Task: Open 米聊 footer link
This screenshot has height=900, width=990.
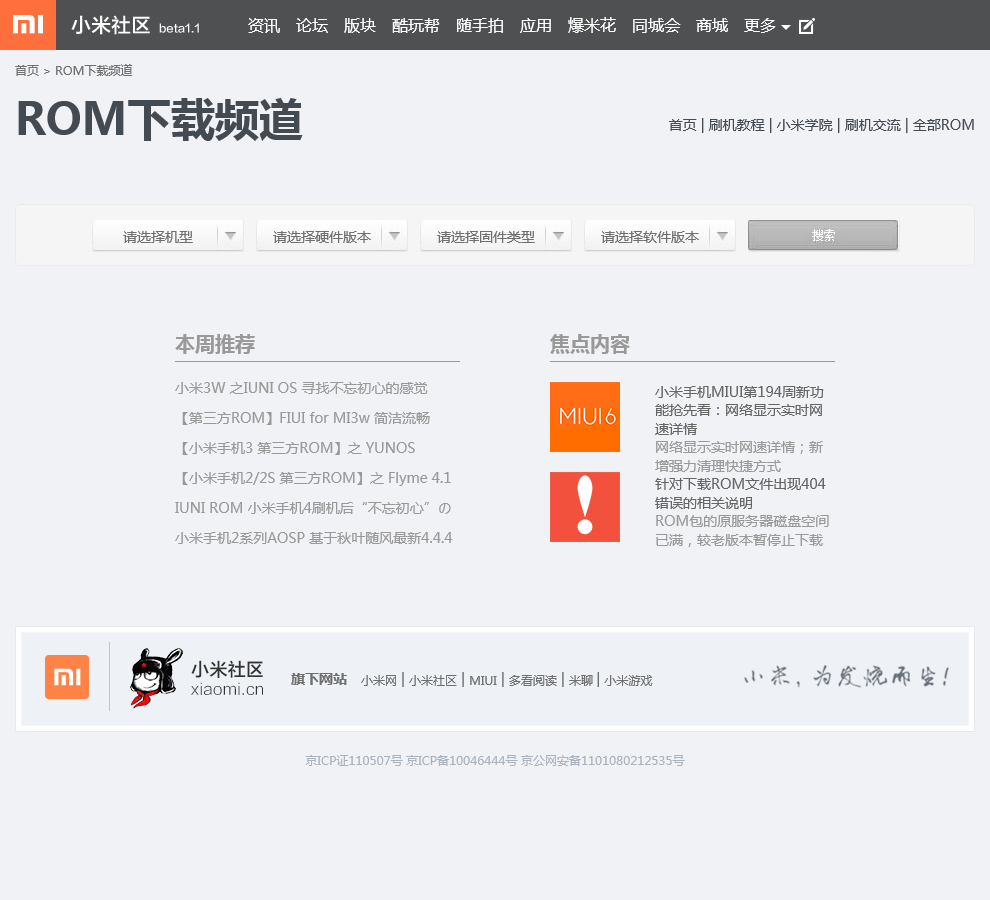Action: coord(581,681)
